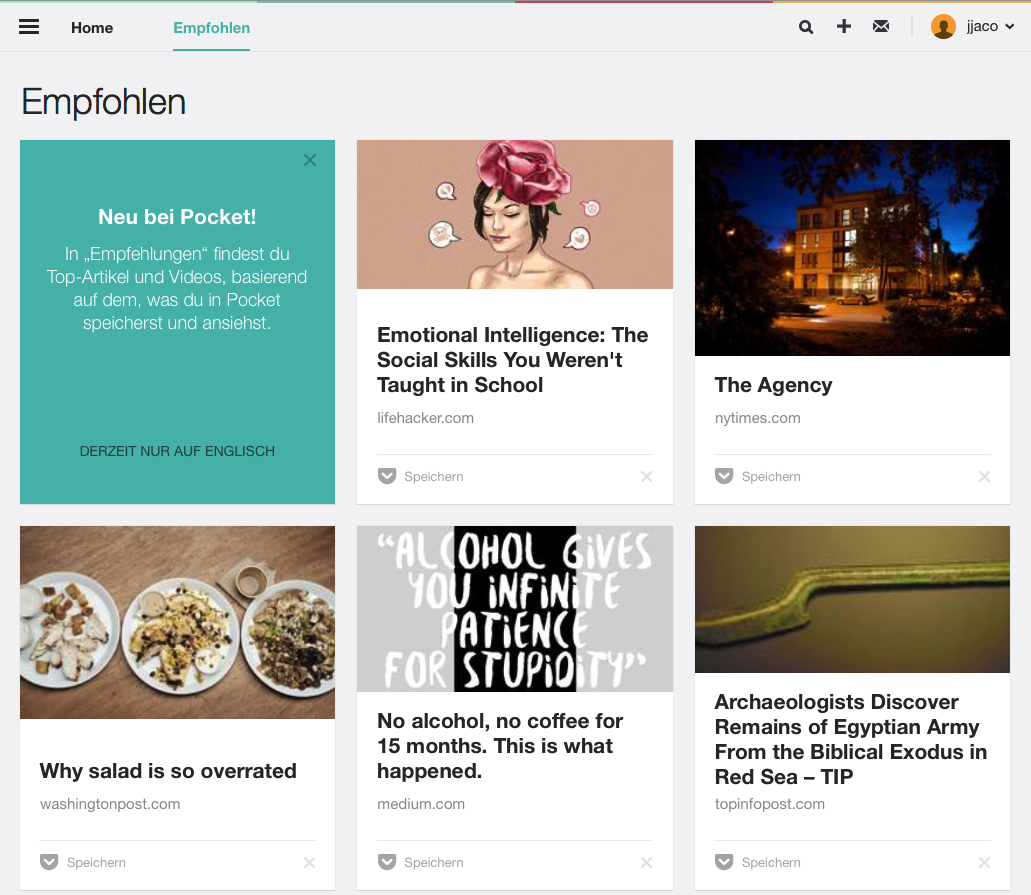
Task: Expand the jjaco account dropdown
Action: click(1009, 27)
